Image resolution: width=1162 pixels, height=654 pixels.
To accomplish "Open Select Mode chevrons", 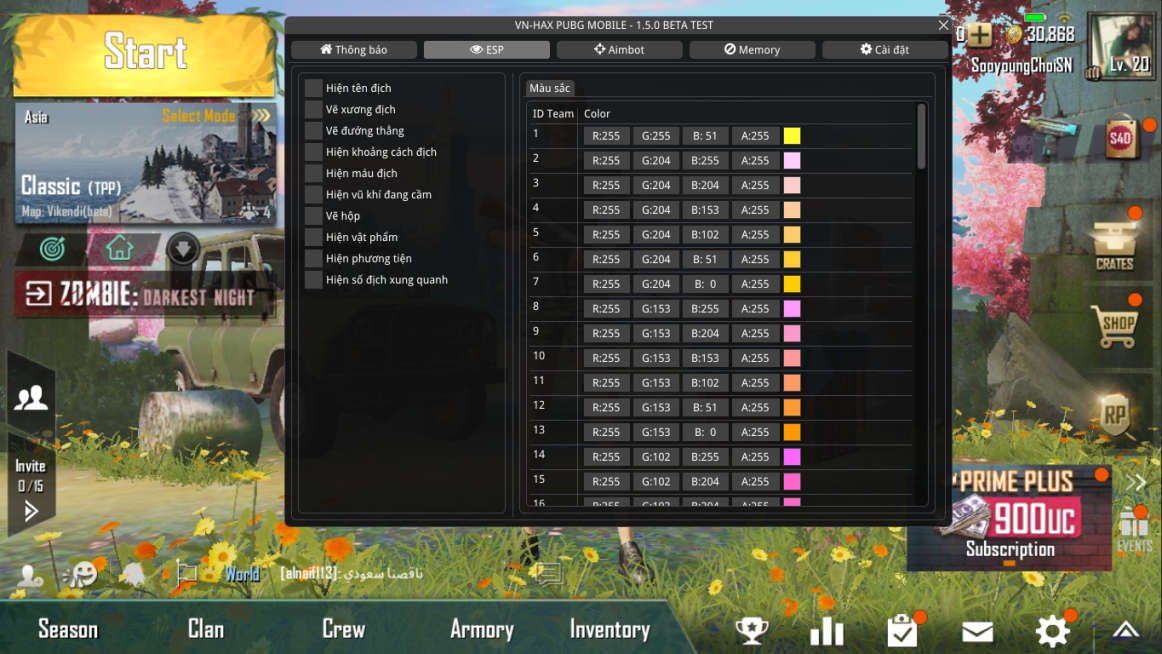I will [262, 116].
